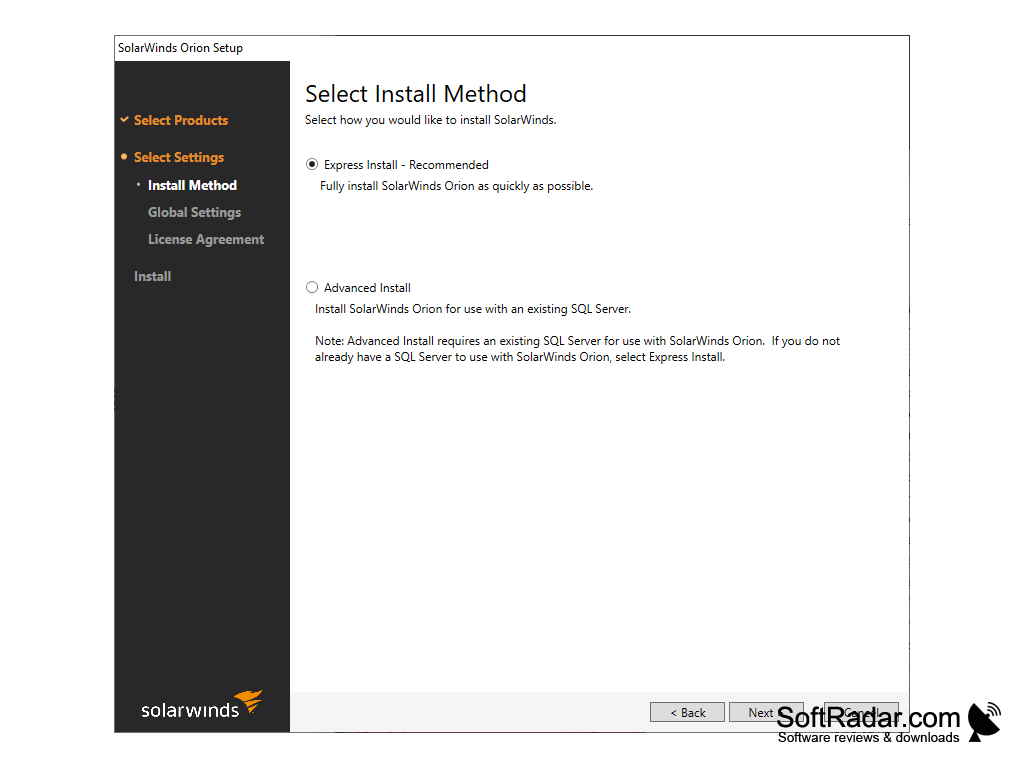This screenshot has height=768, width=1024.
Task: Click the partially hidden Cancel button
Action: [x=860, y=712]
